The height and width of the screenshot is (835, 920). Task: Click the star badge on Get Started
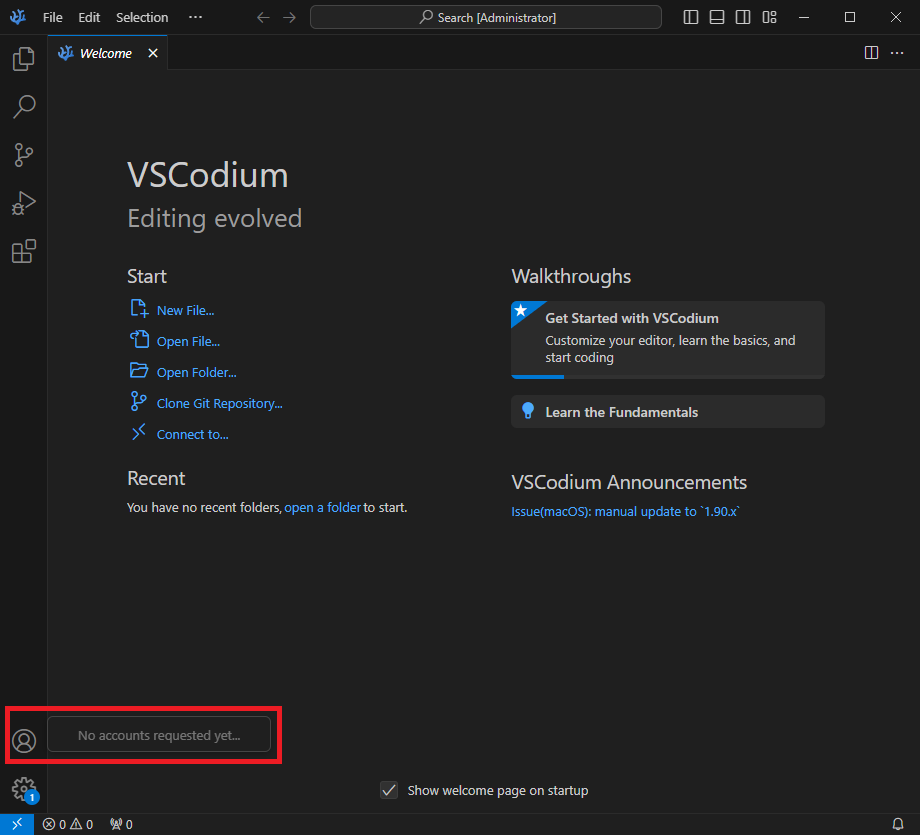(521, 310)
